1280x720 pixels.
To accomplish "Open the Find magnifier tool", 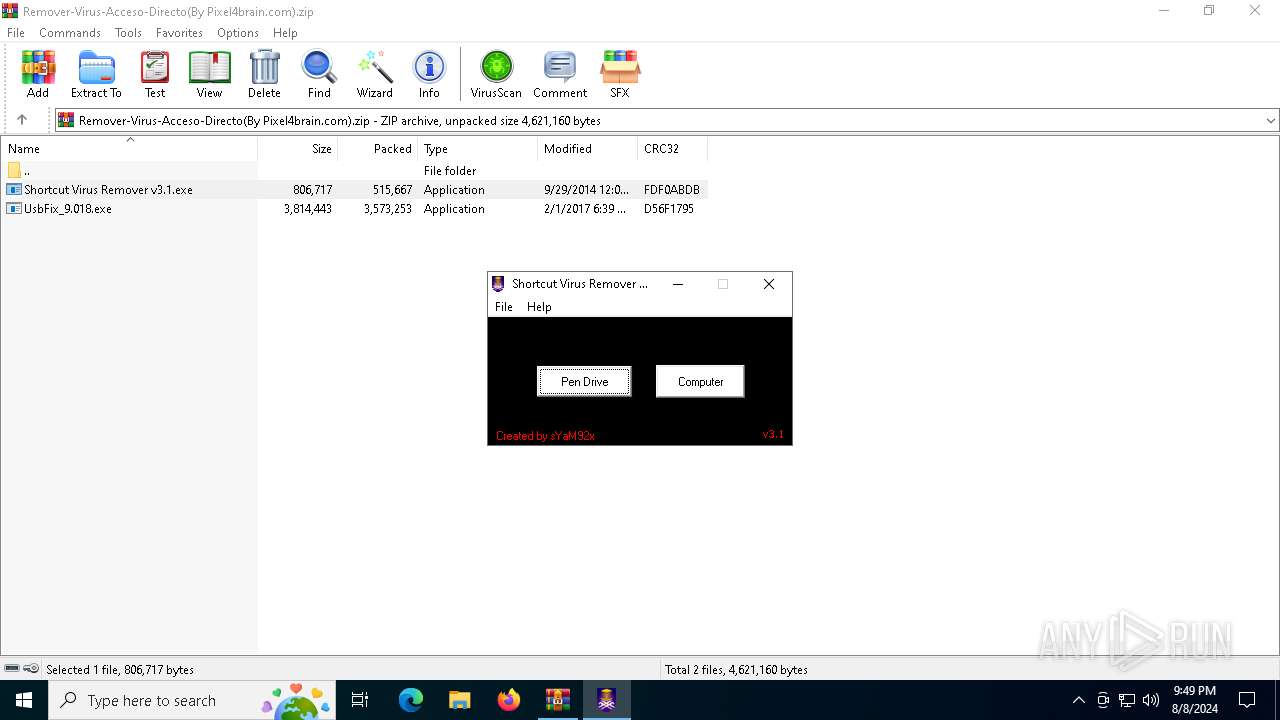I will [x=319, y=75].
